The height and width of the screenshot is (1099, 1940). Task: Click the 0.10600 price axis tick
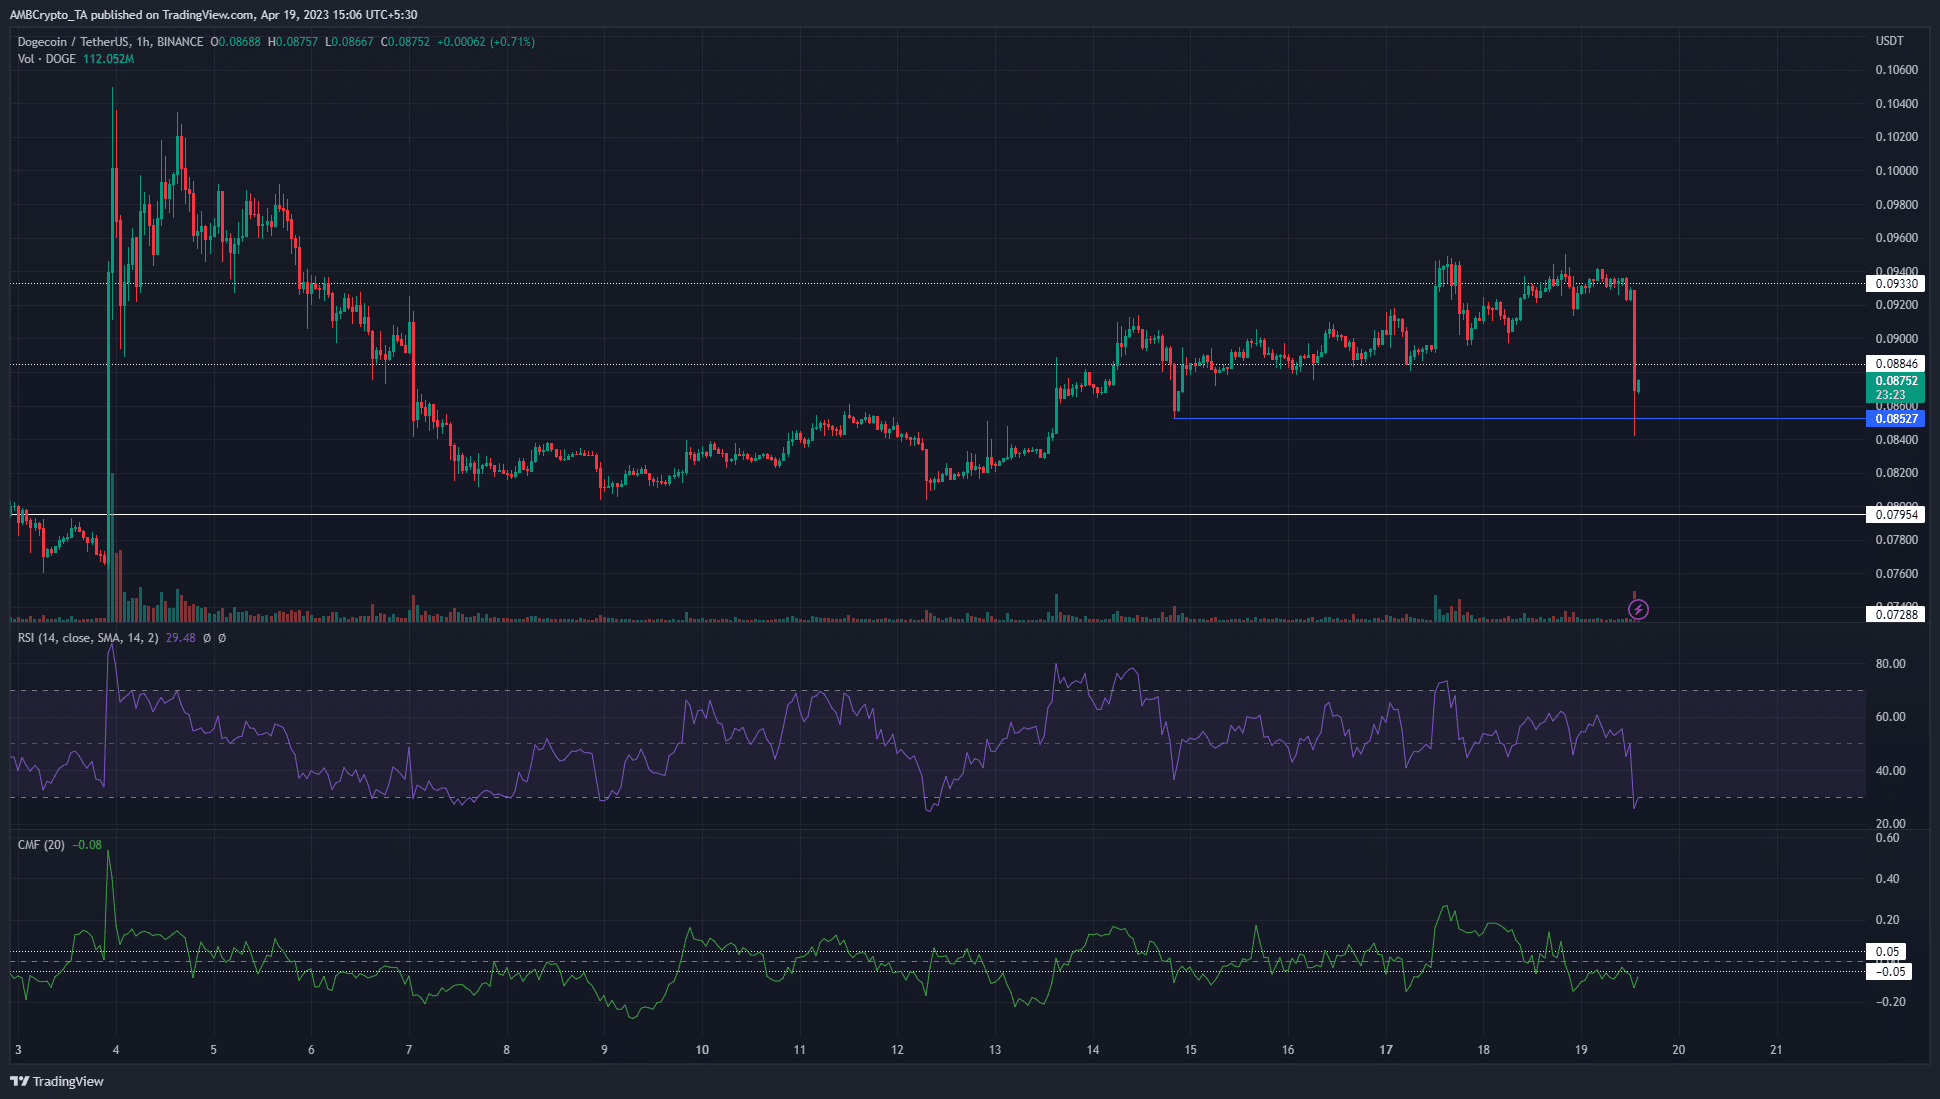(1896, 70)
